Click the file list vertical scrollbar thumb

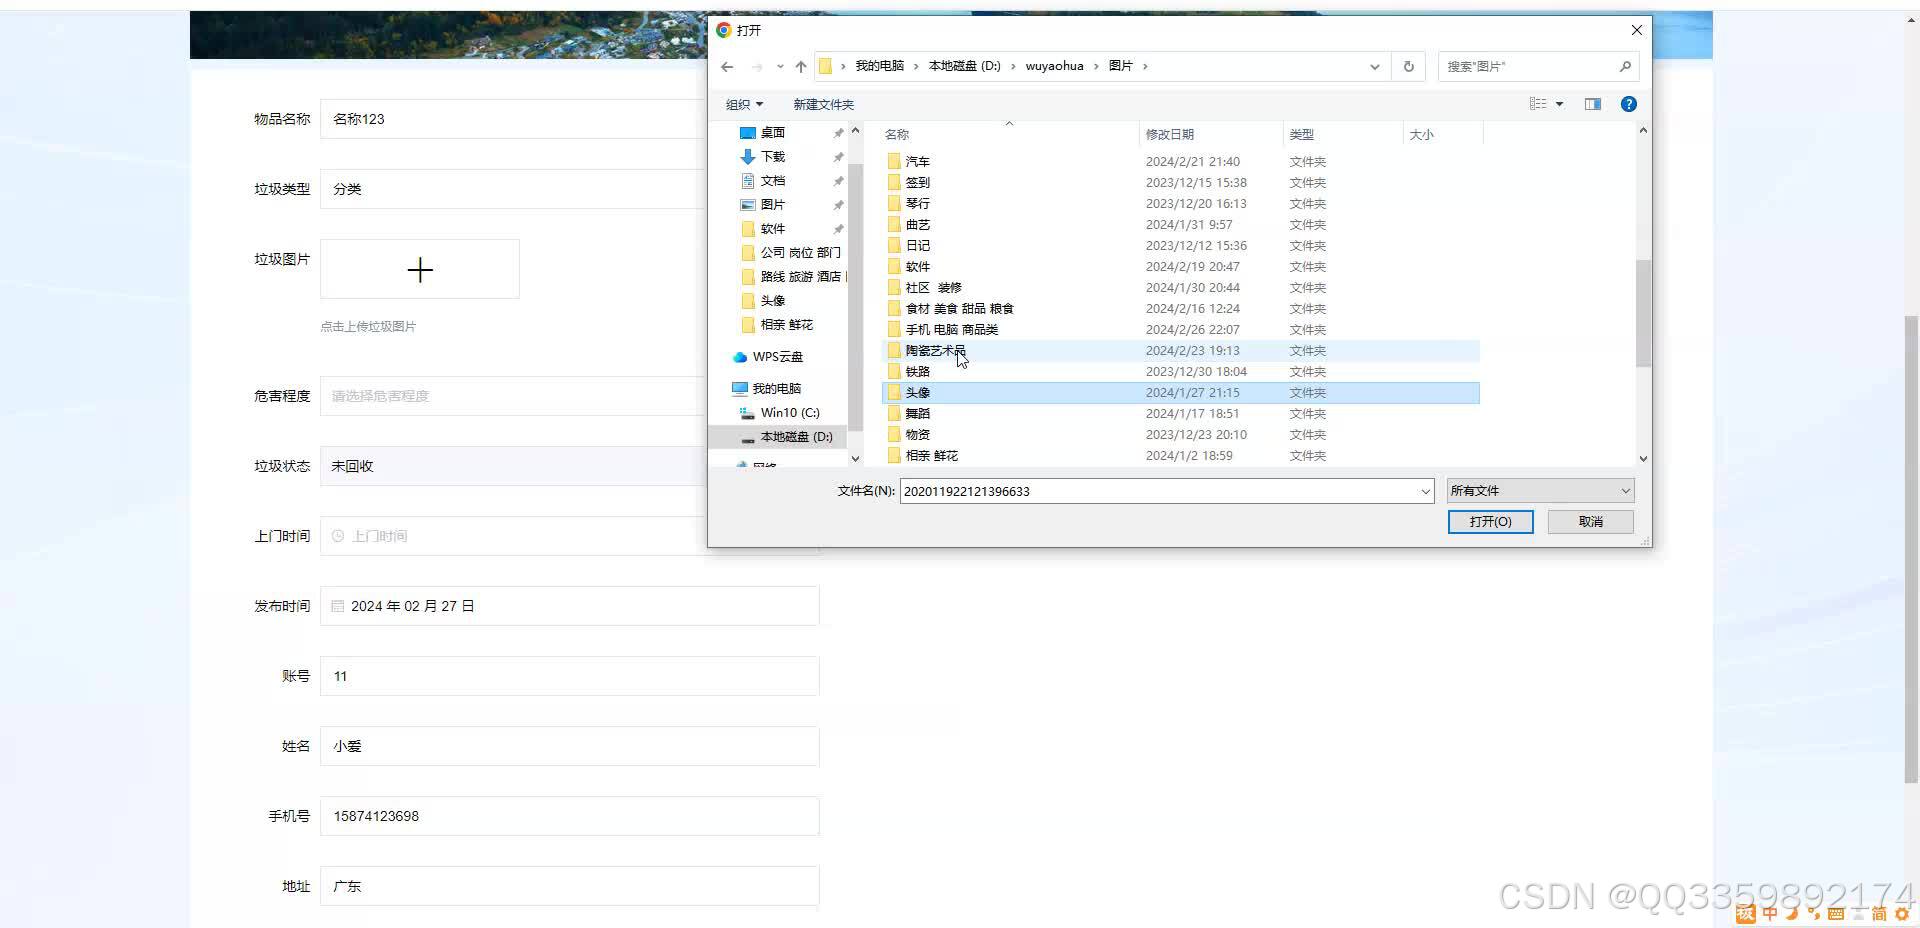tap(1643, 312)
